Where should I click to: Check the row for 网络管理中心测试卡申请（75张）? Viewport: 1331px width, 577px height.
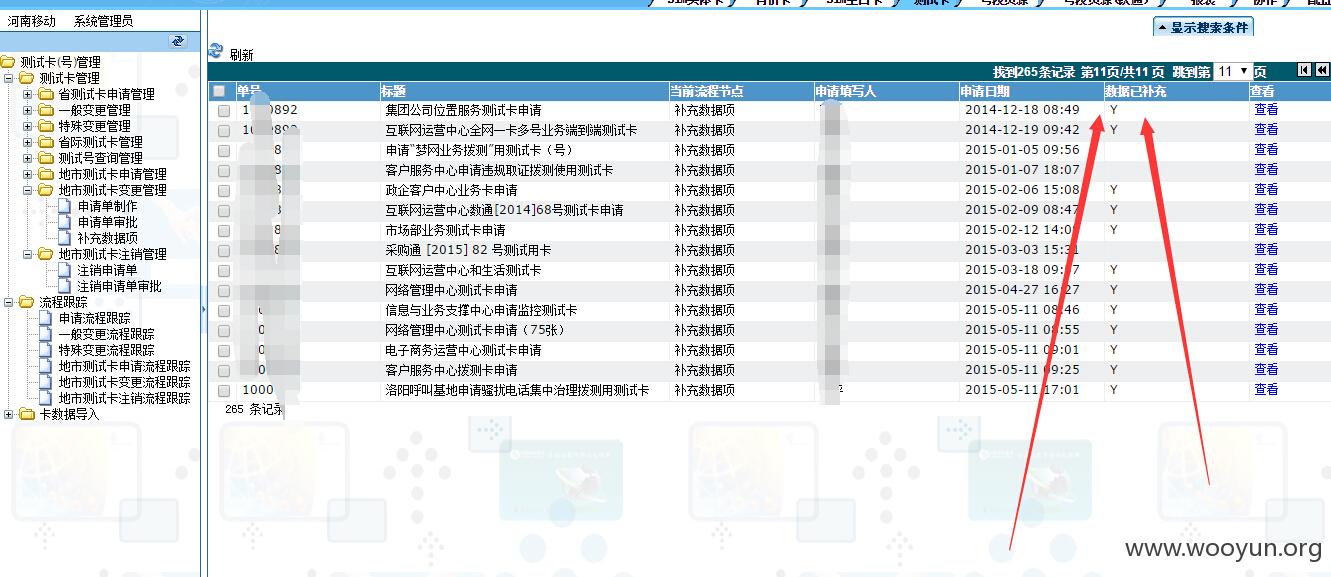coord(224,330)
